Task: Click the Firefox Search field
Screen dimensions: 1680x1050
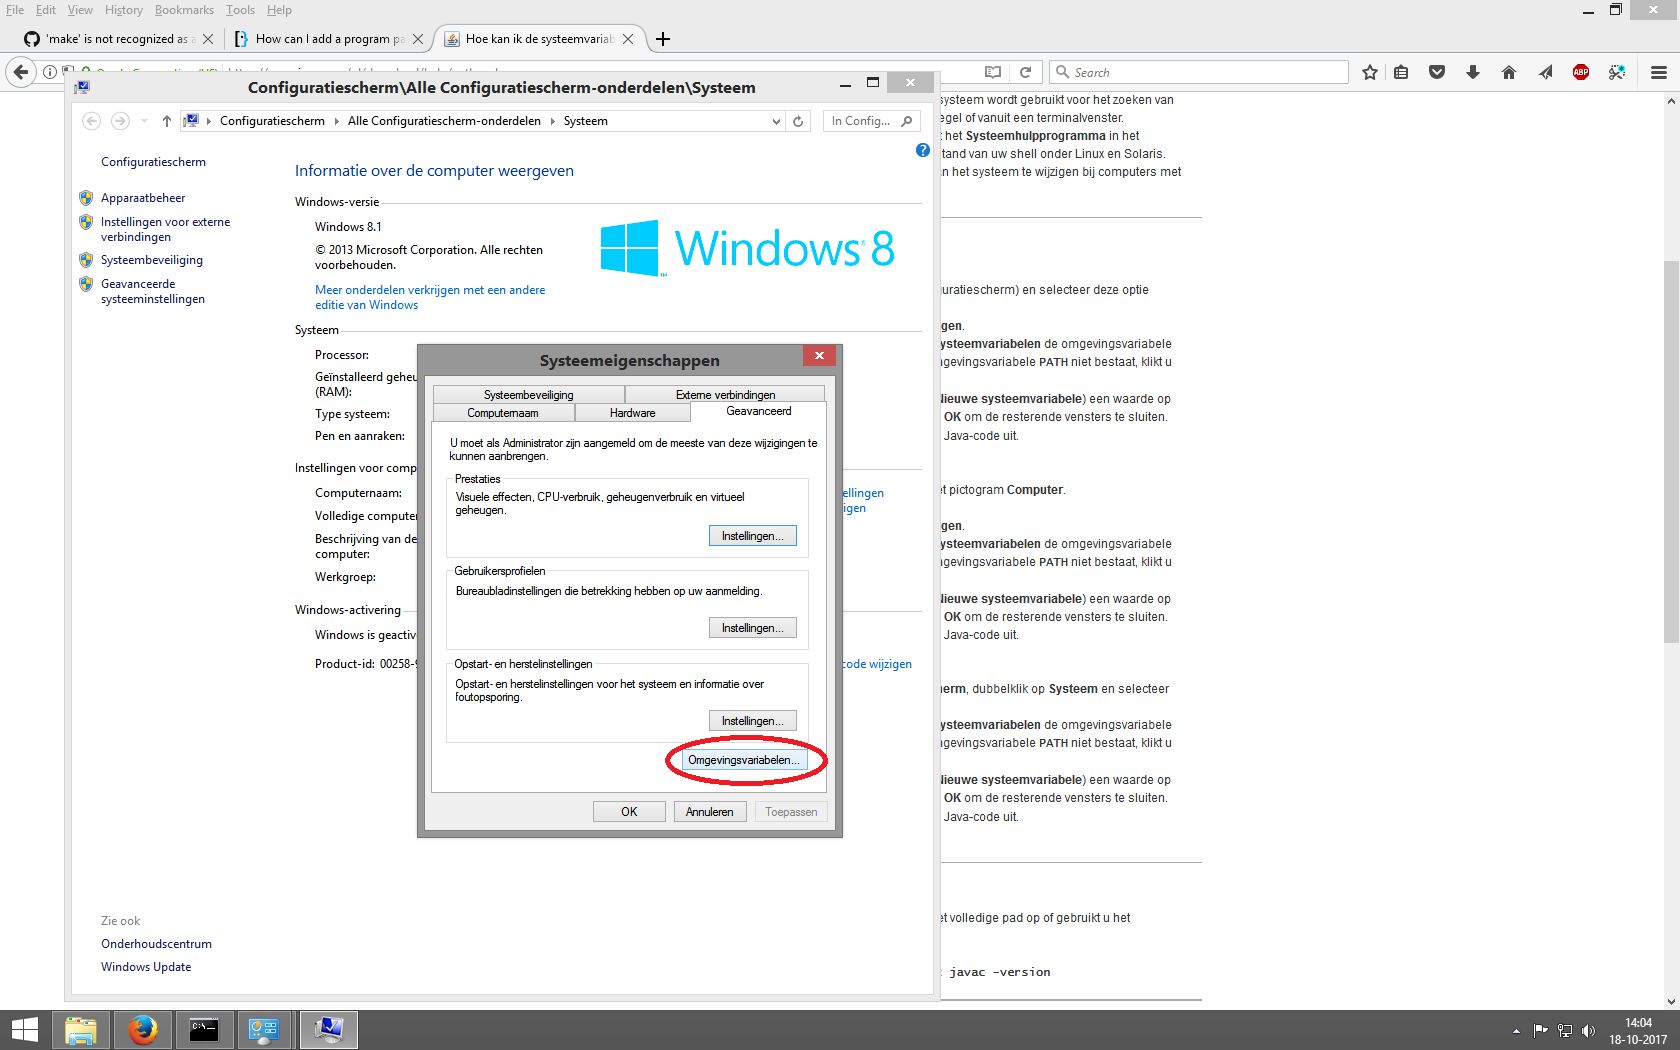Action: tap(1198, 72)
